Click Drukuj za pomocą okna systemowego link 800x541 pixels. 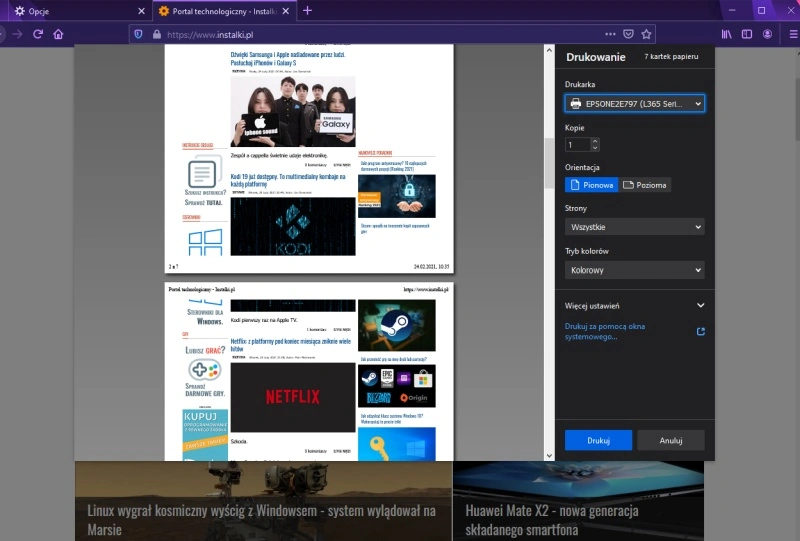[x=605, y=331]
